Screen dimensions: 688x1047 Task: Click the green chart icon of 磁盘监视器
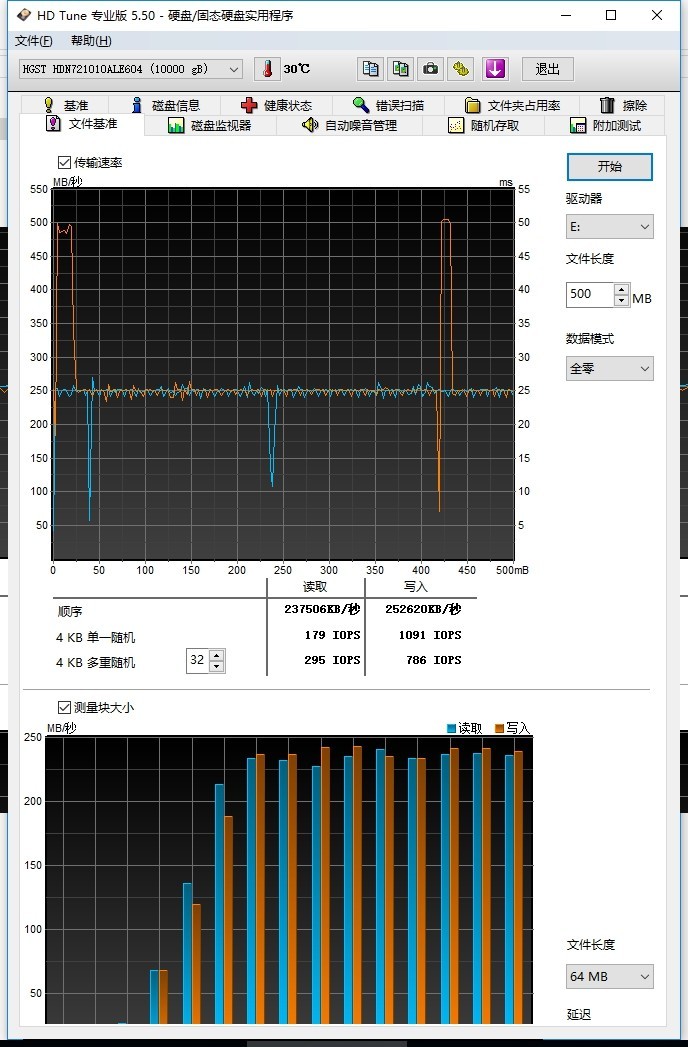tap(176, 125)
